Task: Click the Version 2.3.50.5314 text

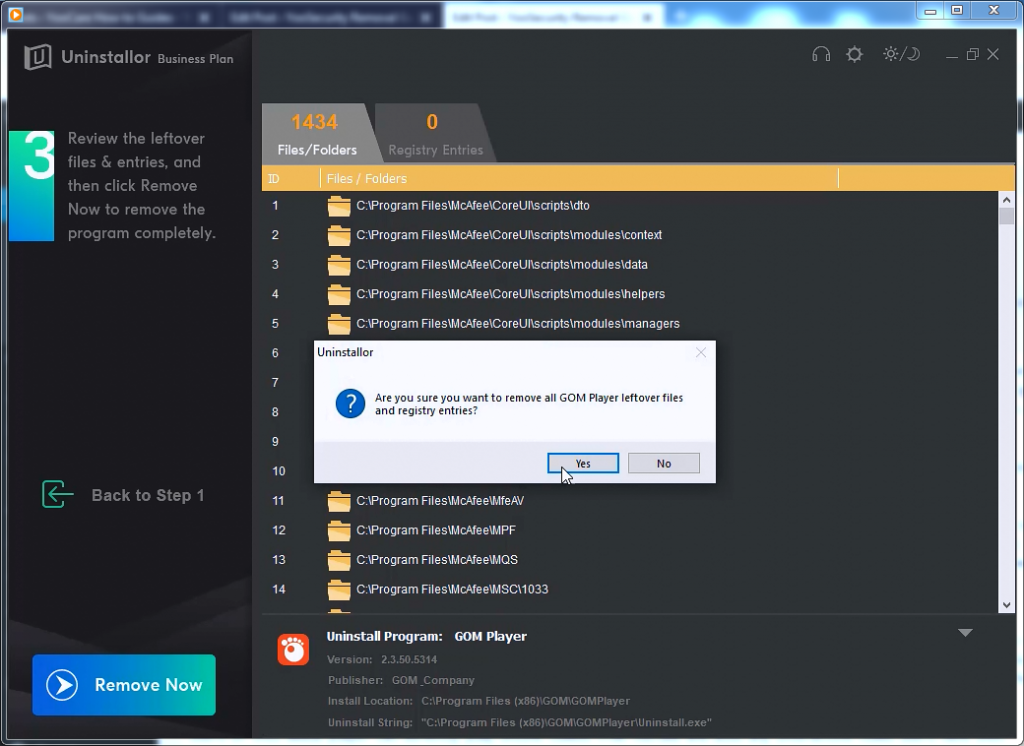Action: [382, 660]
